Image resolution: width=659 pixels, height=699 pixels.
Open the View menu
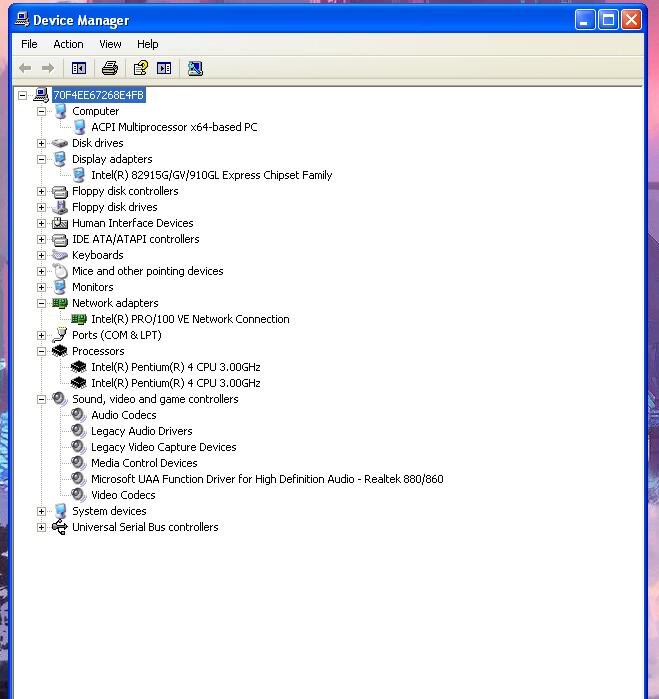(x=110, y=44)
